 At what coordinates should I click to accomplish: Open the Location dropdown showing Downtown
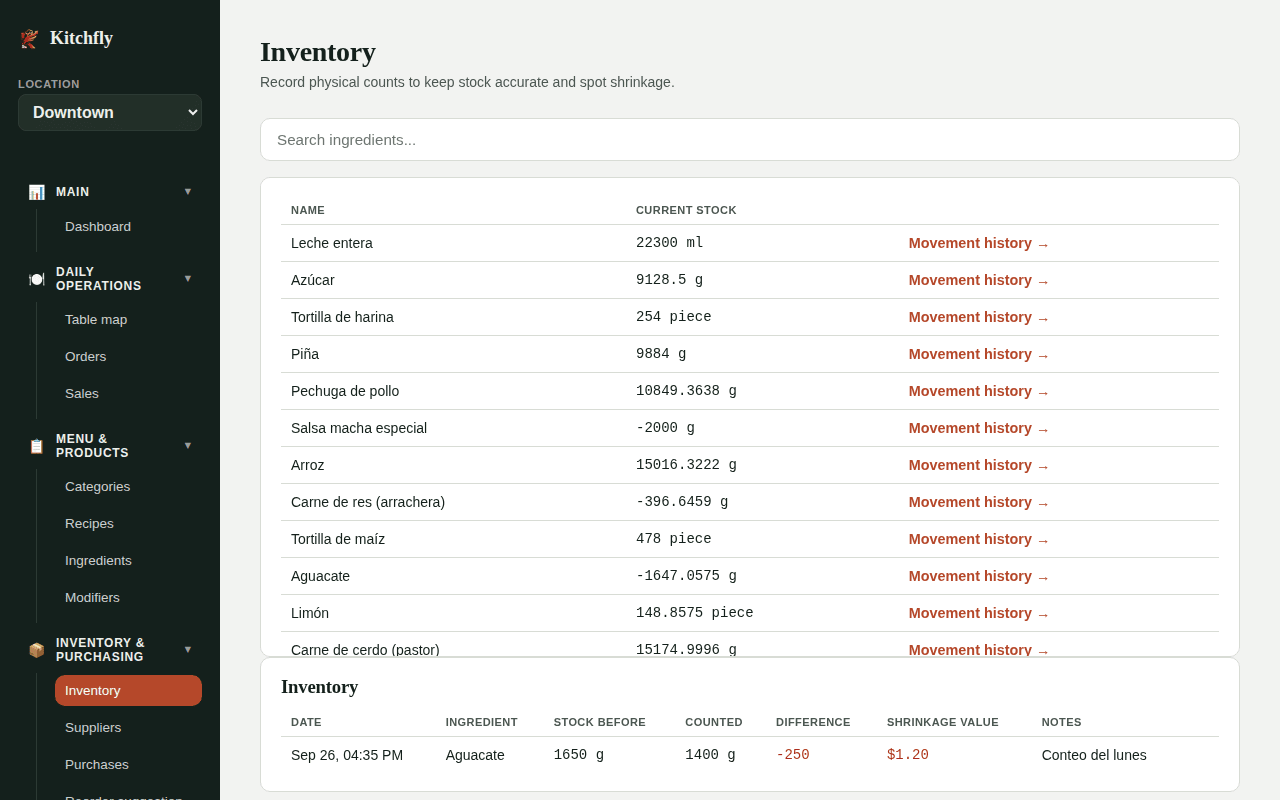[110, 113]
